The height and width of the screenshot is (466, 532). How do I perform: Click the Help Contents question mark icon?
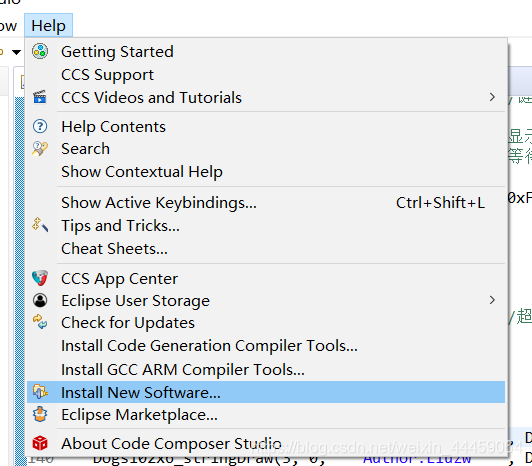pyautogui.click(x=40, y=126)
